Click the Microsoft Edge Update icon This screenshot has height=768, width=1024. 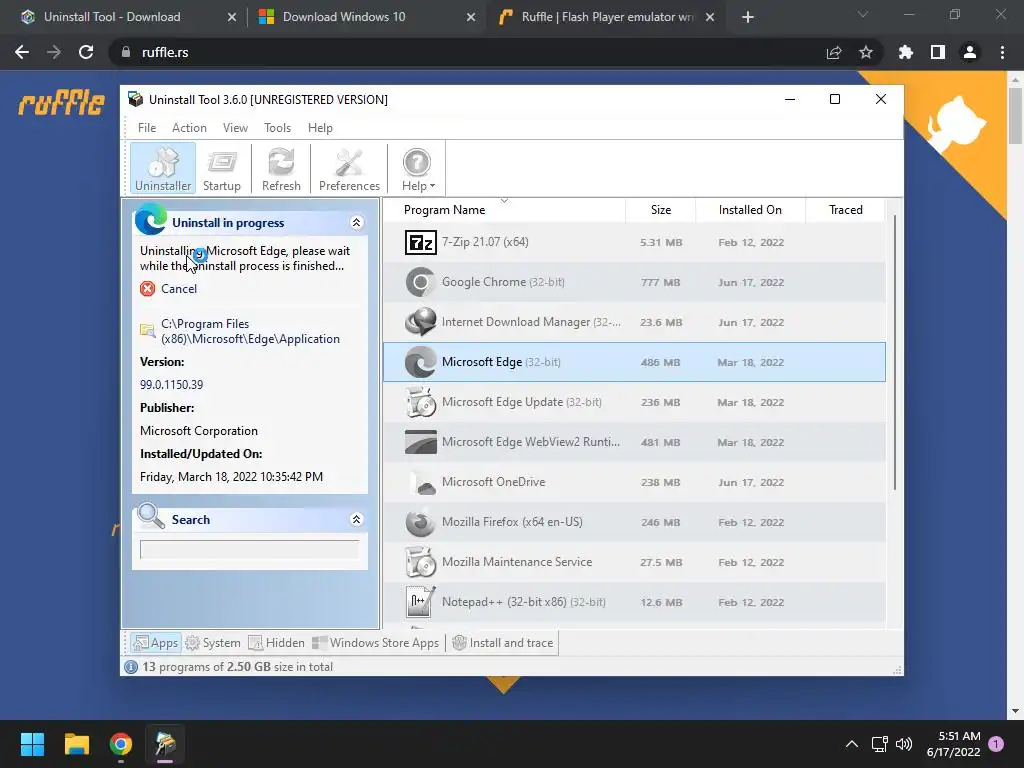click(x=421, y=402)
